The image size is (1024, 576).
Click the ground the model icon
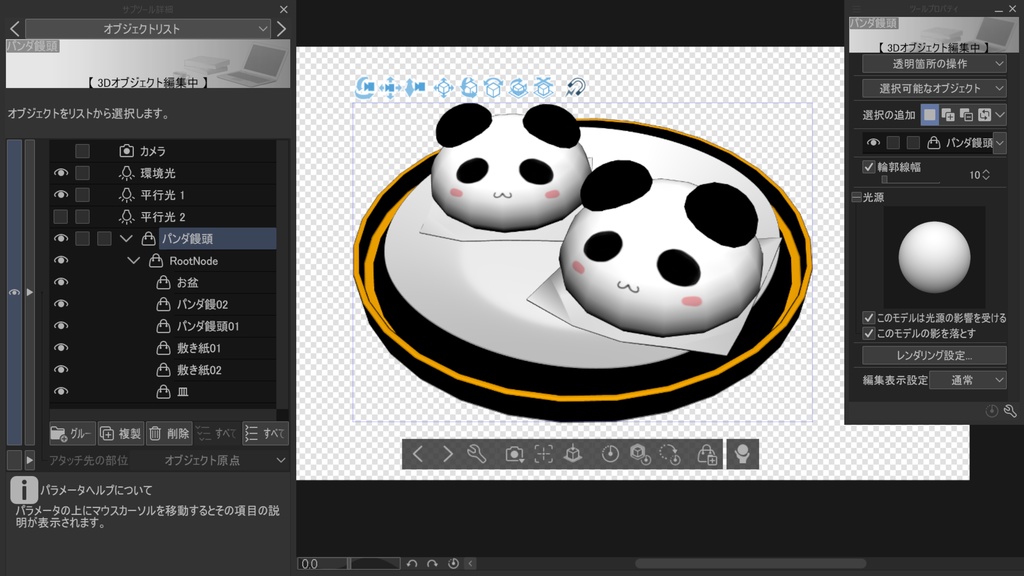[x=573, y=454]
